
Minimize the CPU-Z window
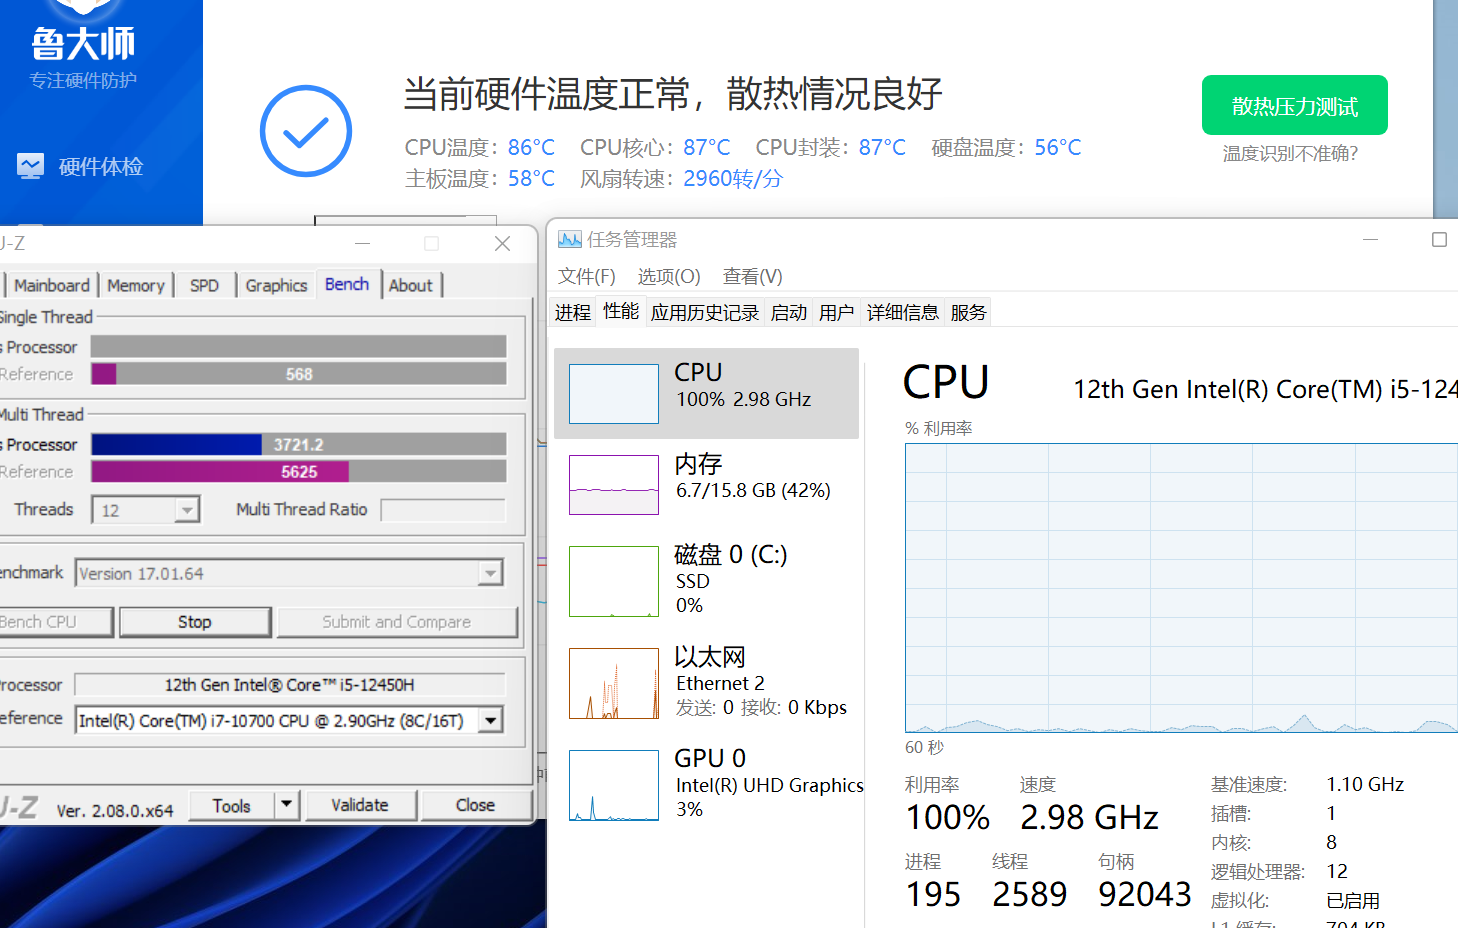pos(363,243)
